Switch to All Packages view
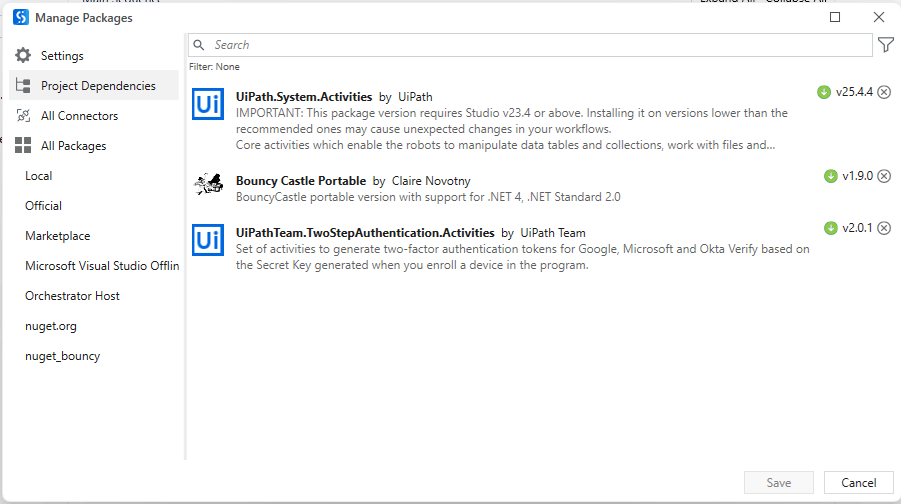Screen dimensions: 901x504 click(73, 146)
